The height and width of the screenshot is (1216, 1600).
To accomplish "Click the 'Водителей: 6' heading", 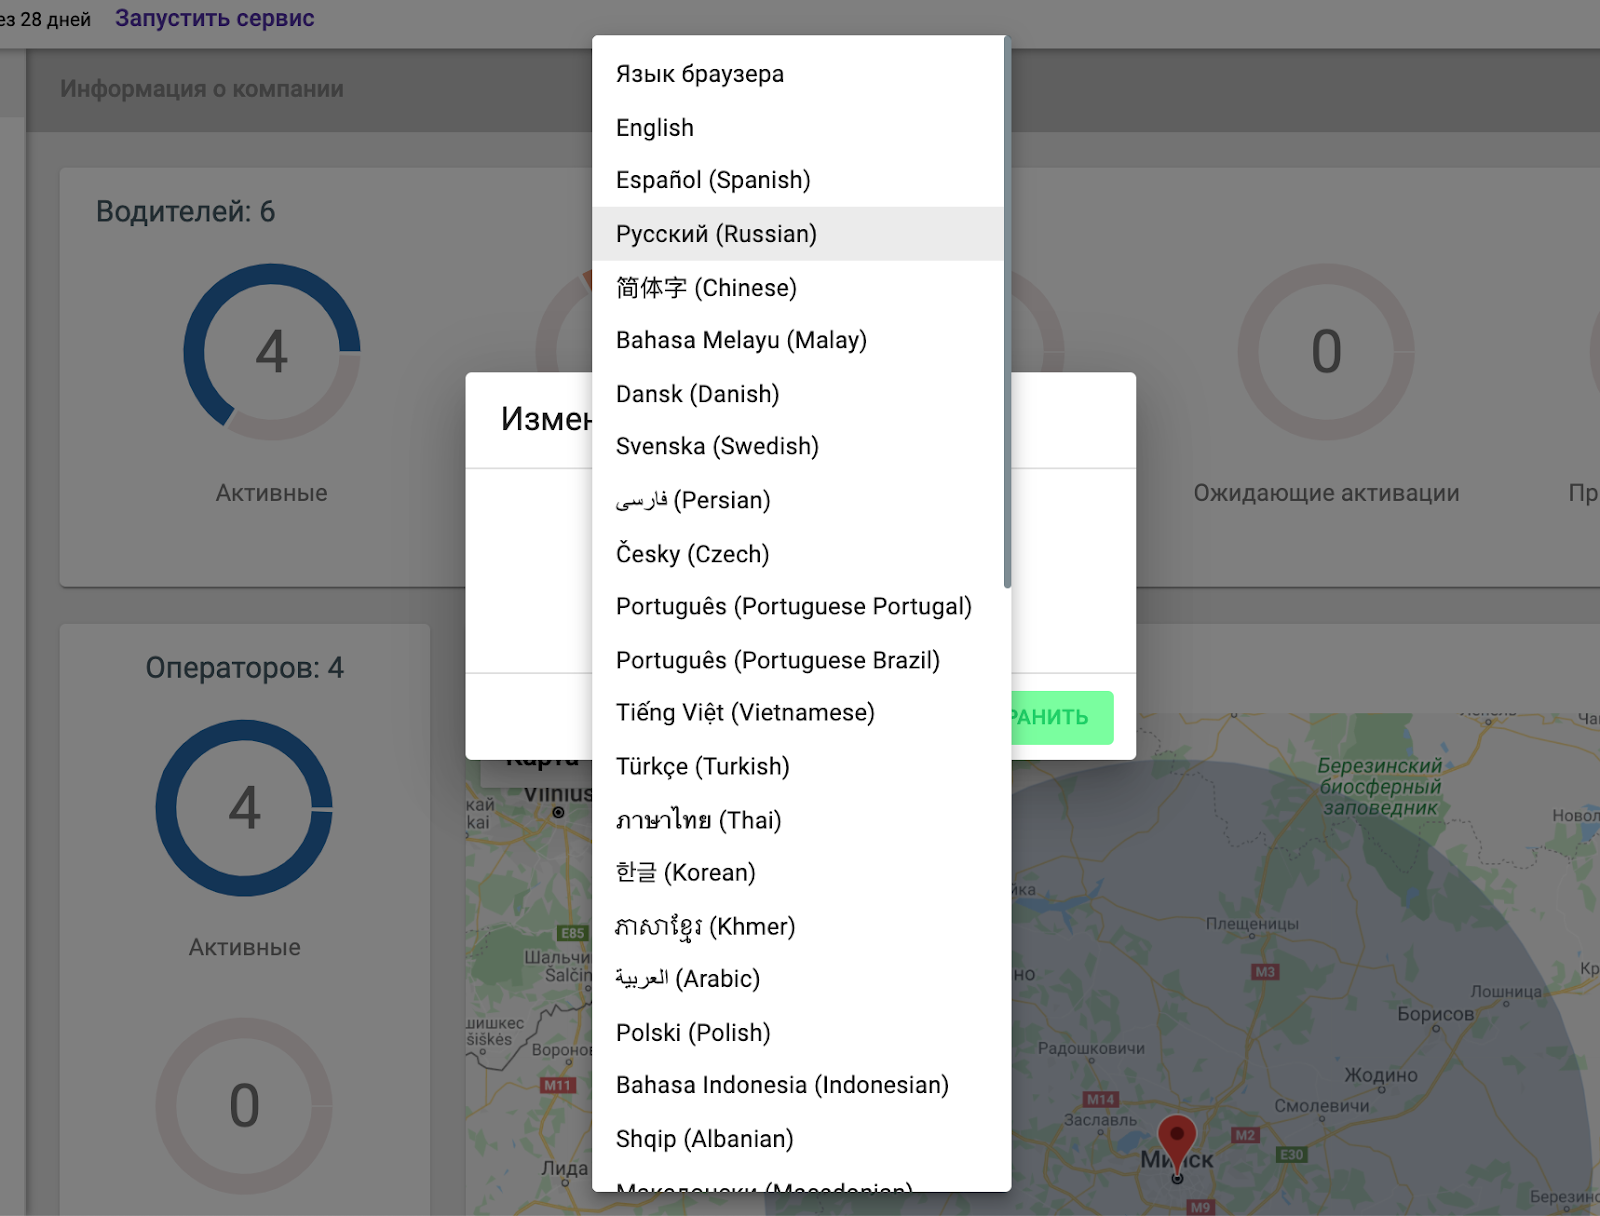I will [x=185, y=212].
